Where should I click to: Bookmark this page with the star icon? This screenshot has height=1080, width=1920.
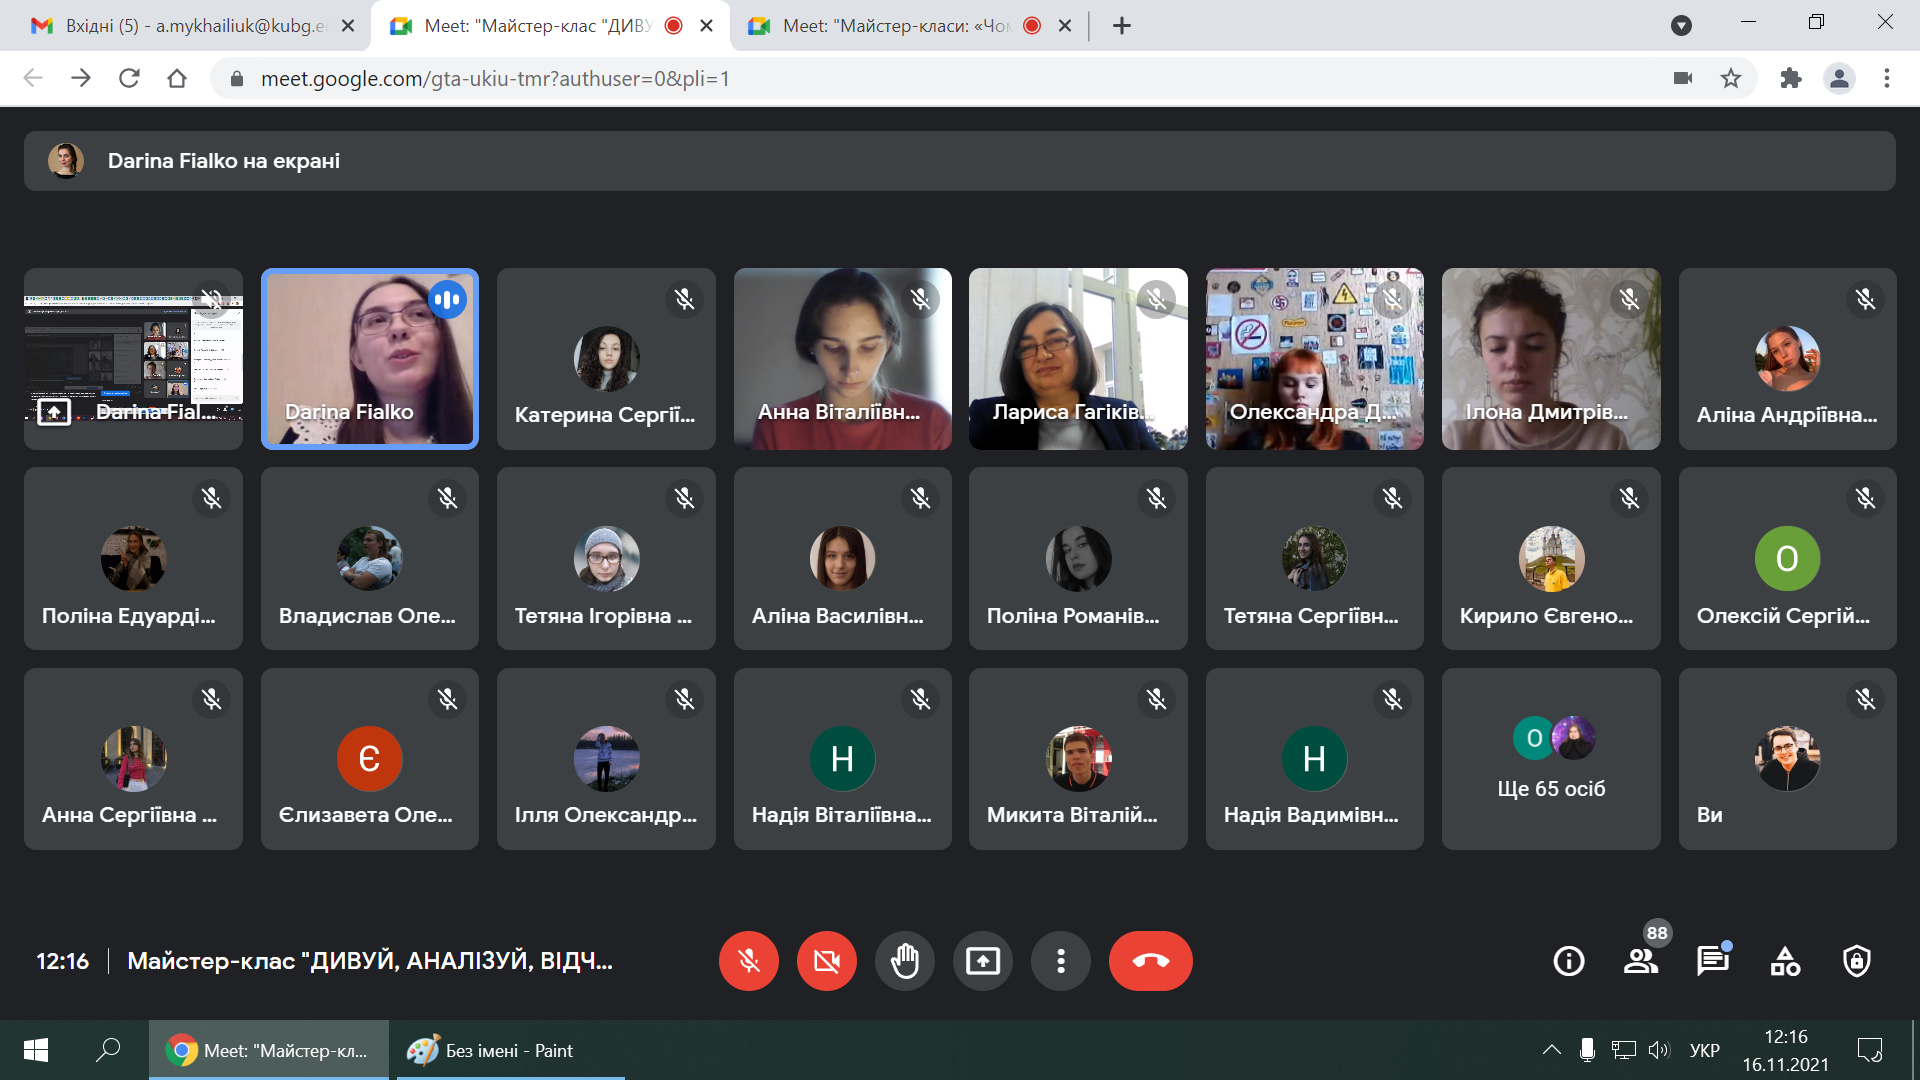(x=1731, y=78)
